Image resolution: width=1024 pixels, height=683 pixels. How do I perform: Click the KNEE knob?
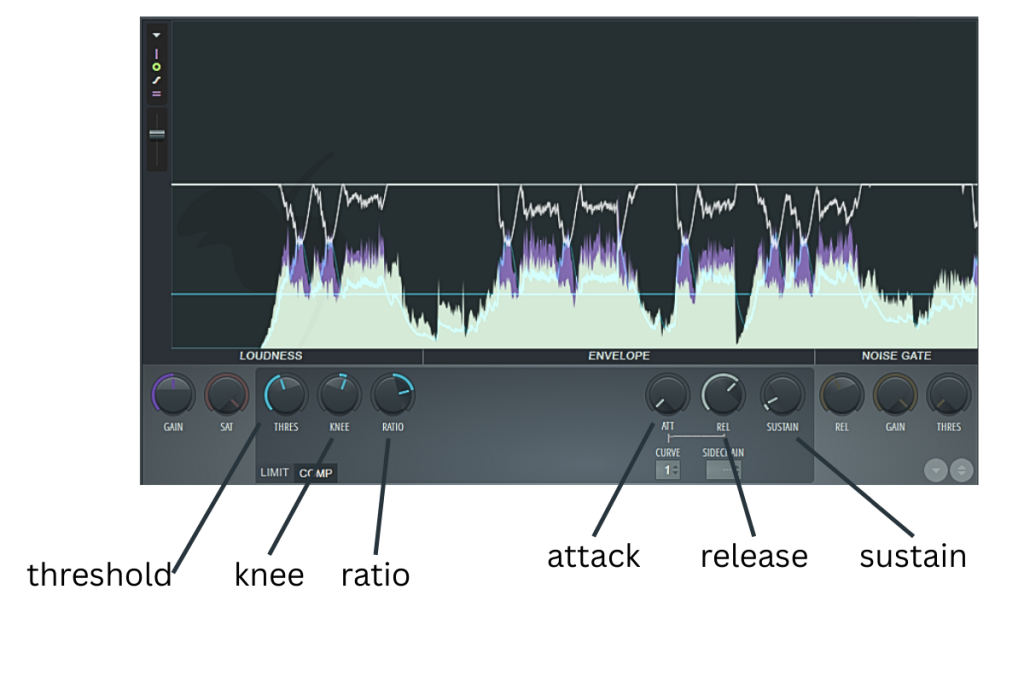[339, 395]
